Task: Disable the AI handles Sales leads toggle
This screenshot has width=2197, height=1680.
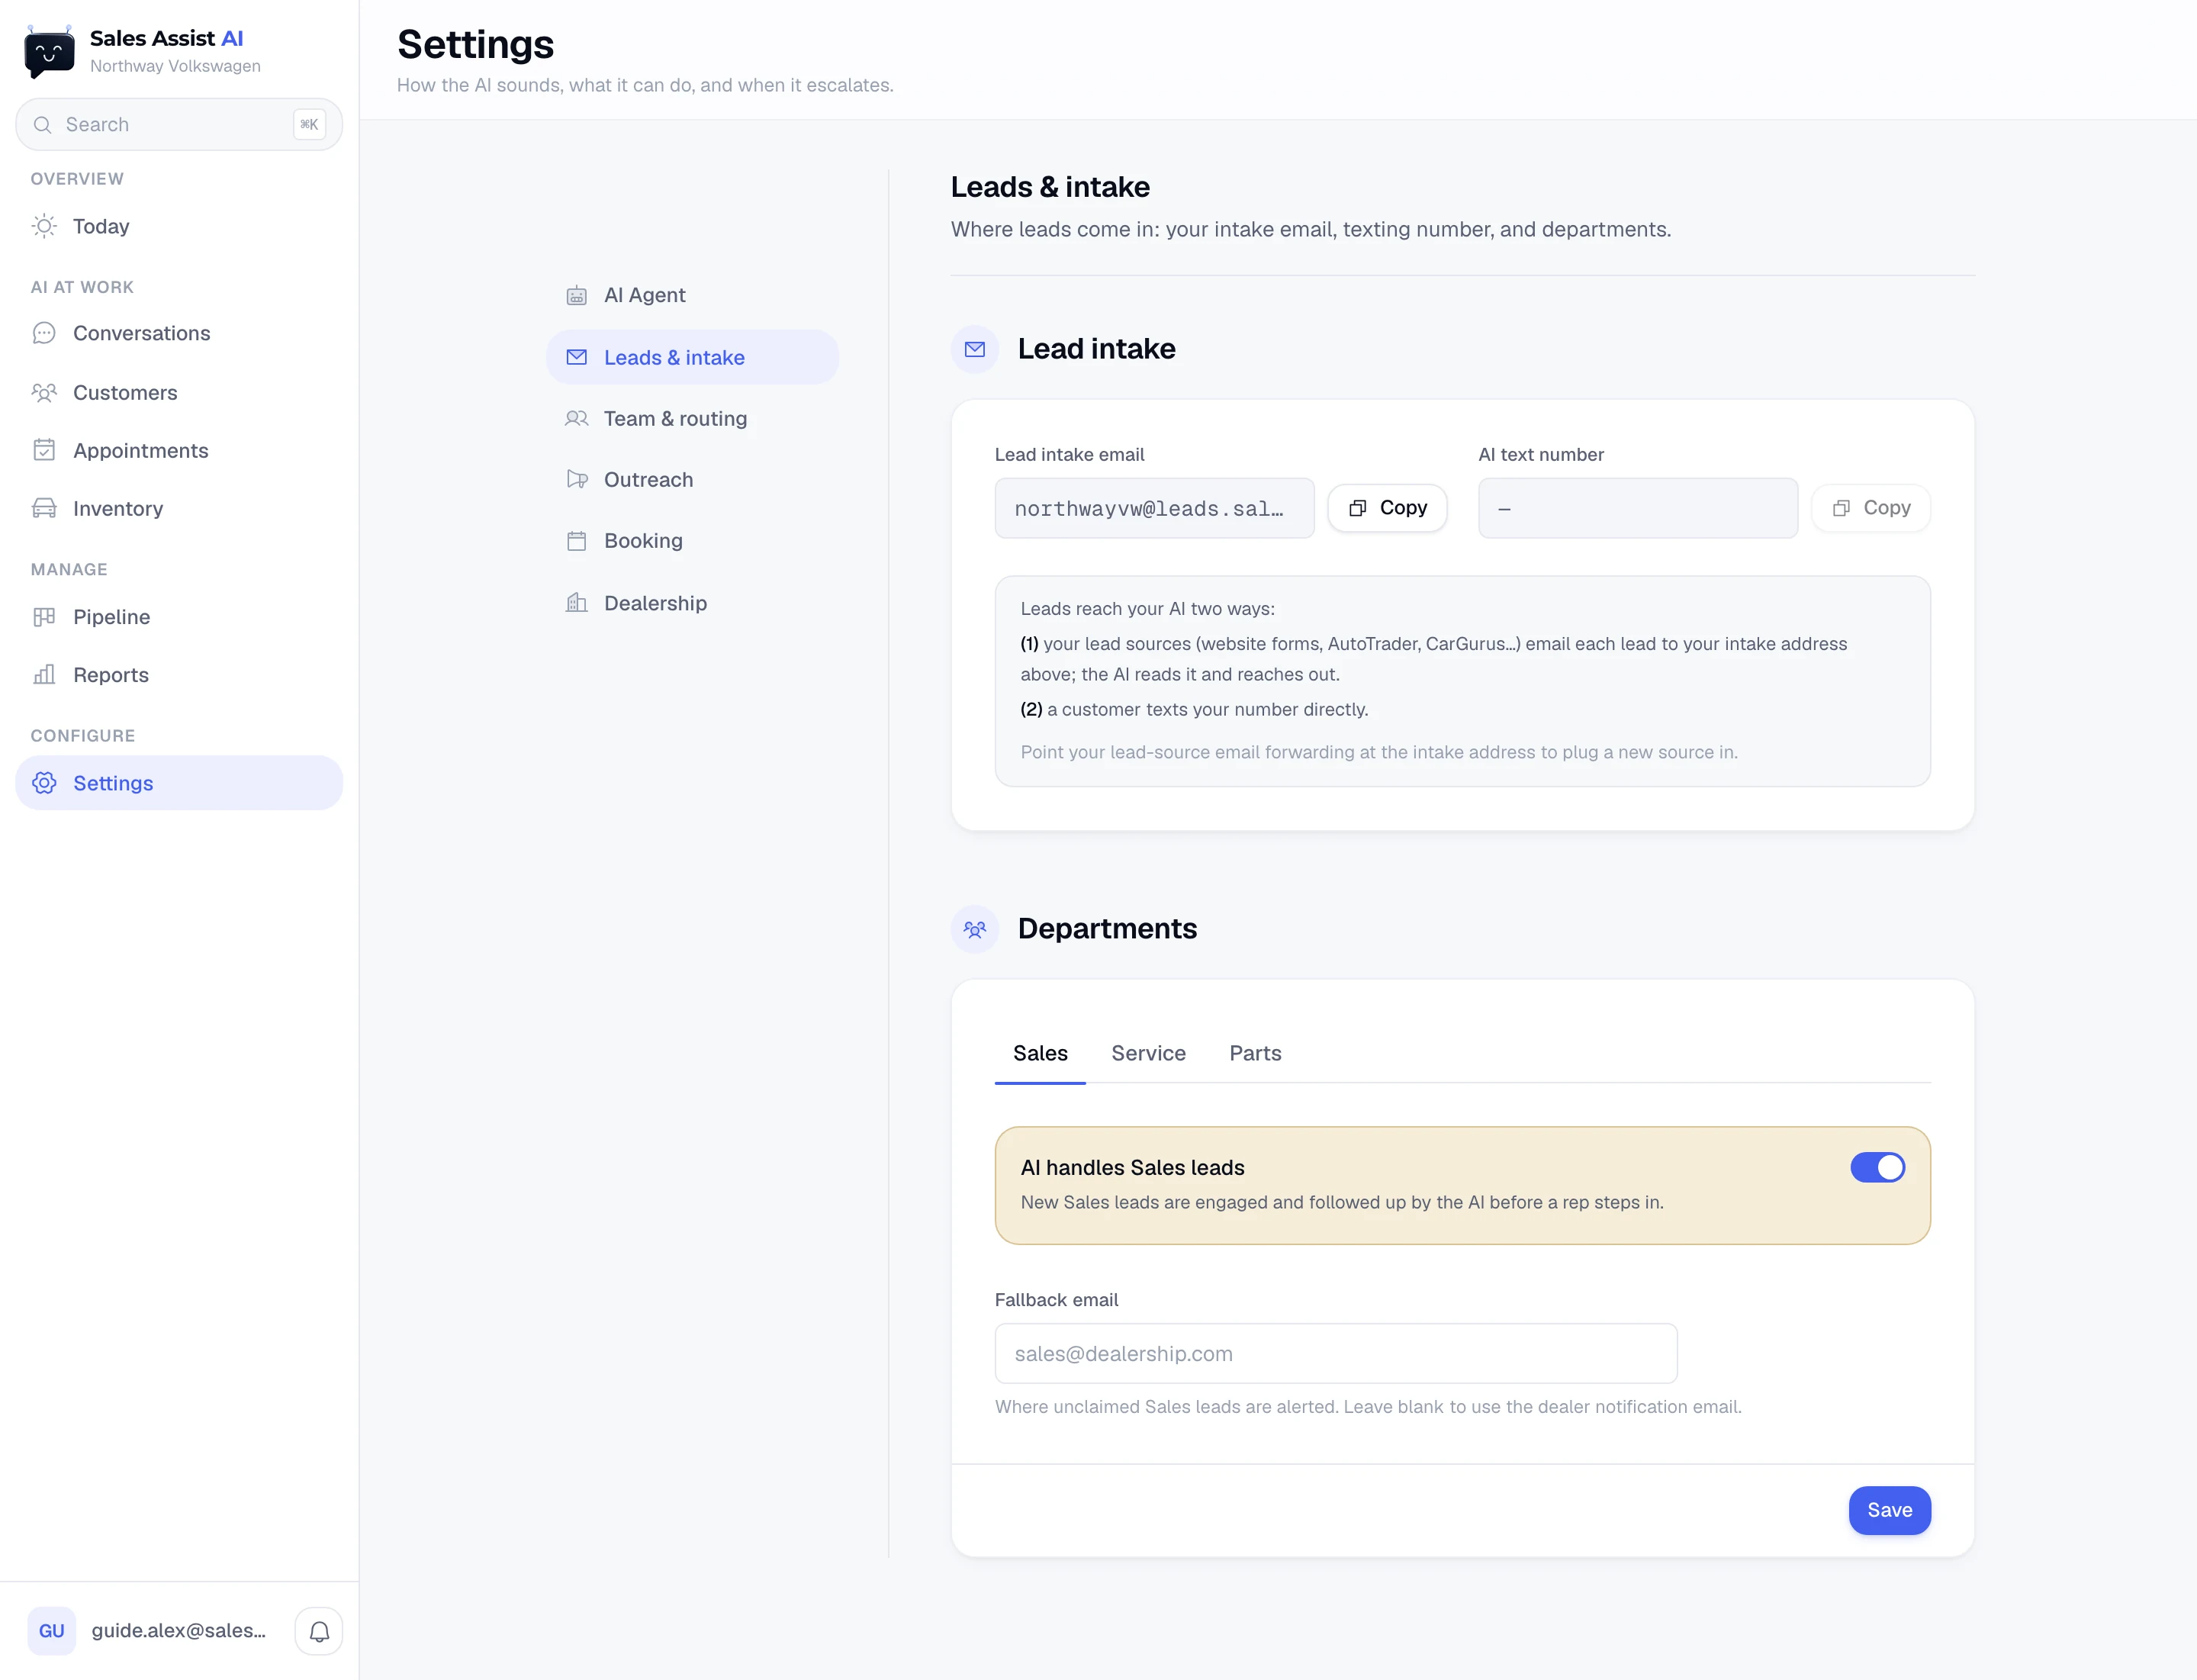Action: point(1877,1167)
